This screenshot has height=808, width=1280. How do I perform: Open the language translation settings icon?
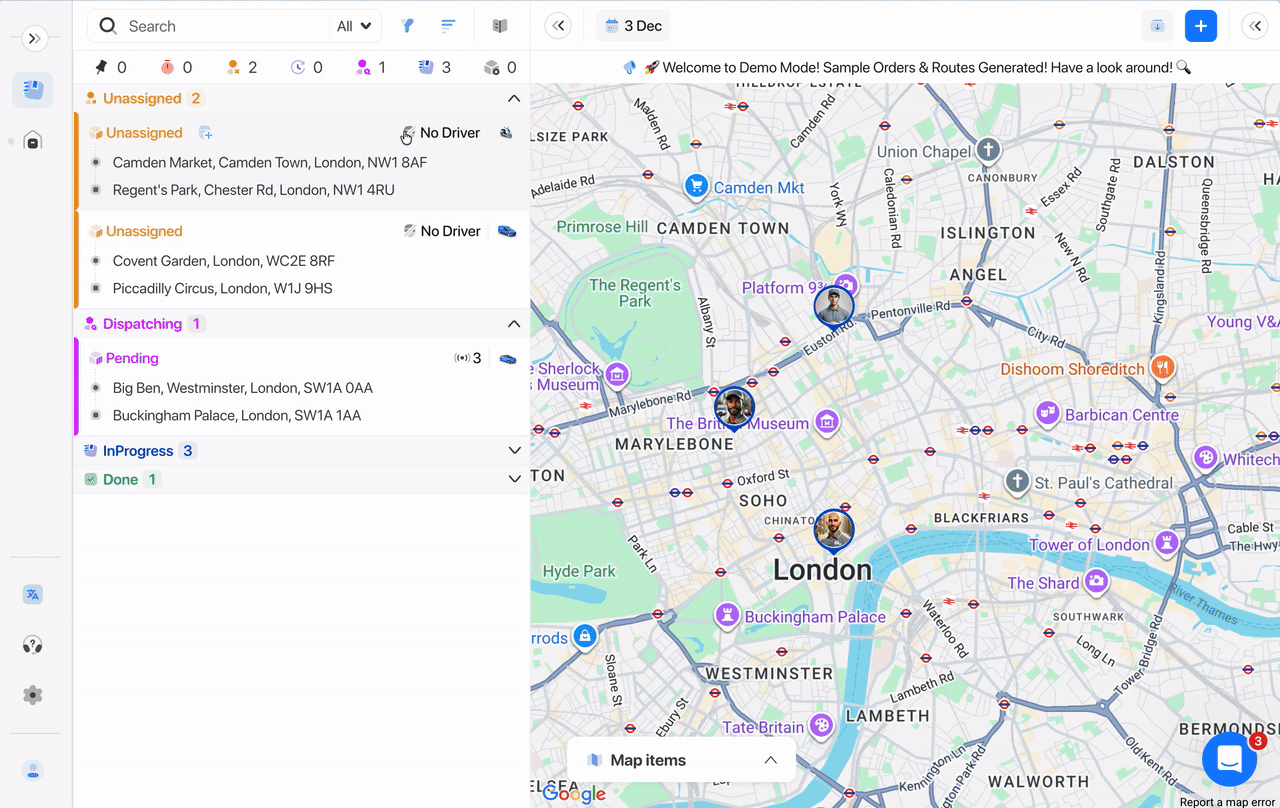33,594
